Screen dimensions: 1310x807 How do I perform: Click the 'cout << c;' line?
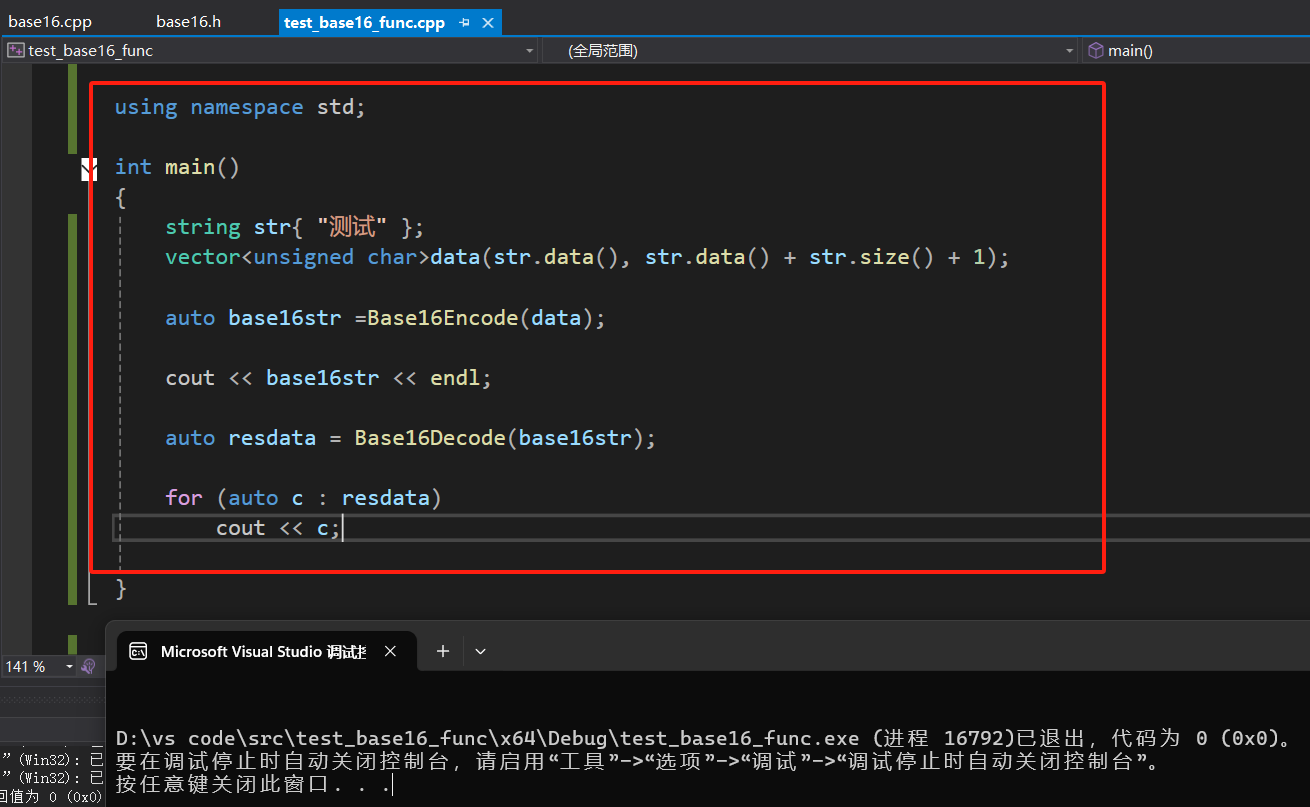pyautogui.click(x=279, y=528)
